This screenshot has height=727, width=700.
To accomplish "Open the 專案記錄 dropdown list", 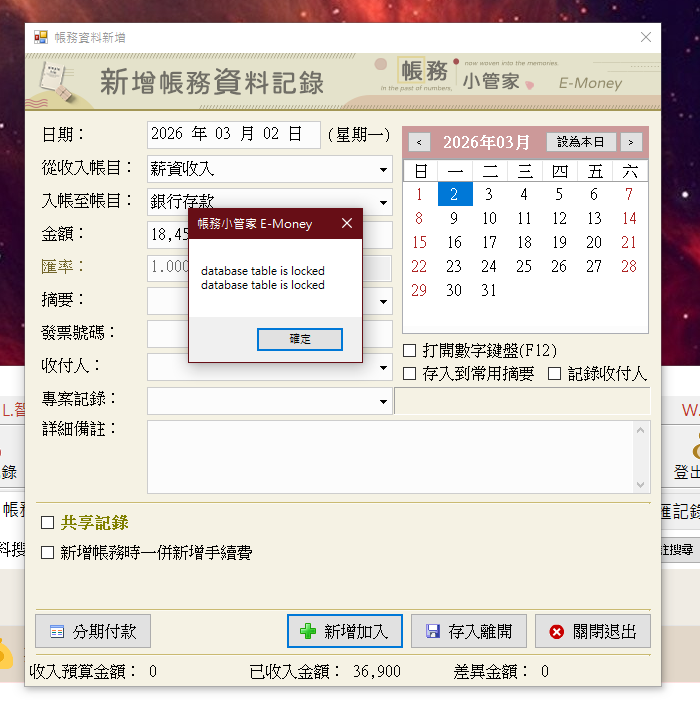I will pyautogui.click(x=383, y=402).
